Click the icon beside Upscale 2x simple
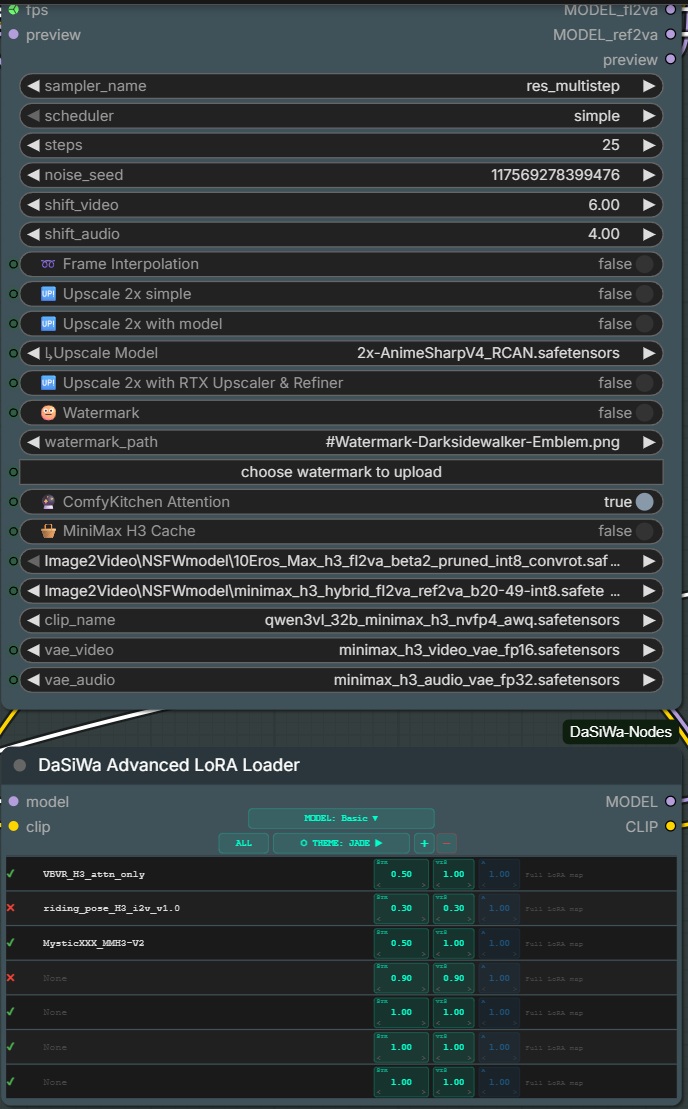 (48, 294)
